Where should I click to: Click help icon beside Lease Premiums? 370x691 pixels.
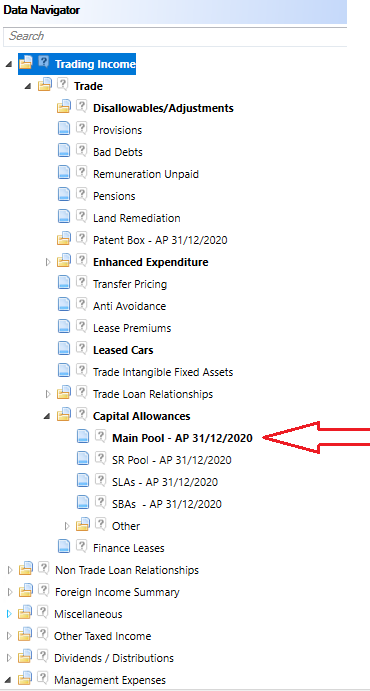(81, 326)
